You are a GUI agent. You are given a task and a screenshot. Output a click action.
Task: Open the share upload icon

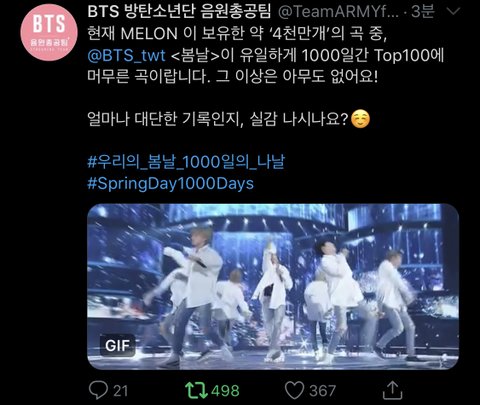click(392, 390)
